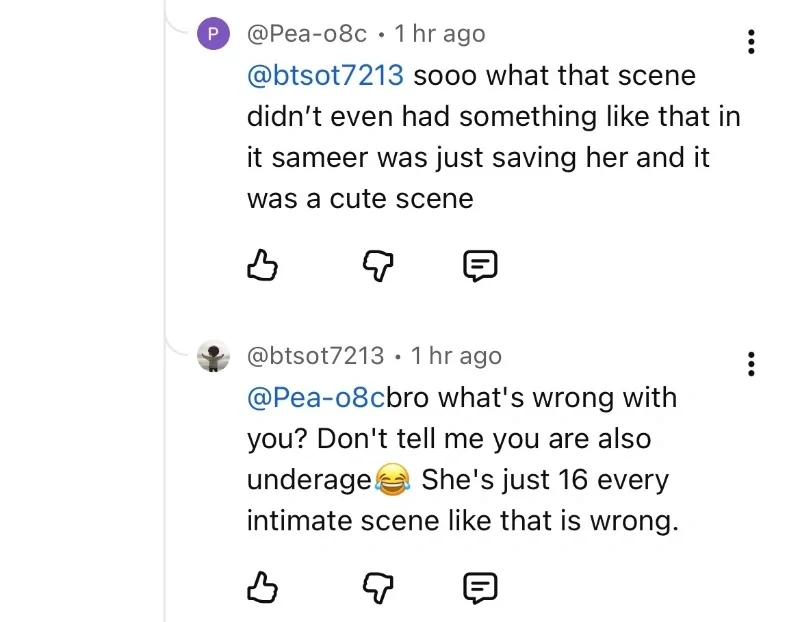Like the @btsot7213 reply
Image resolution: width=800 pixels, height=622 pixels.
261,587
